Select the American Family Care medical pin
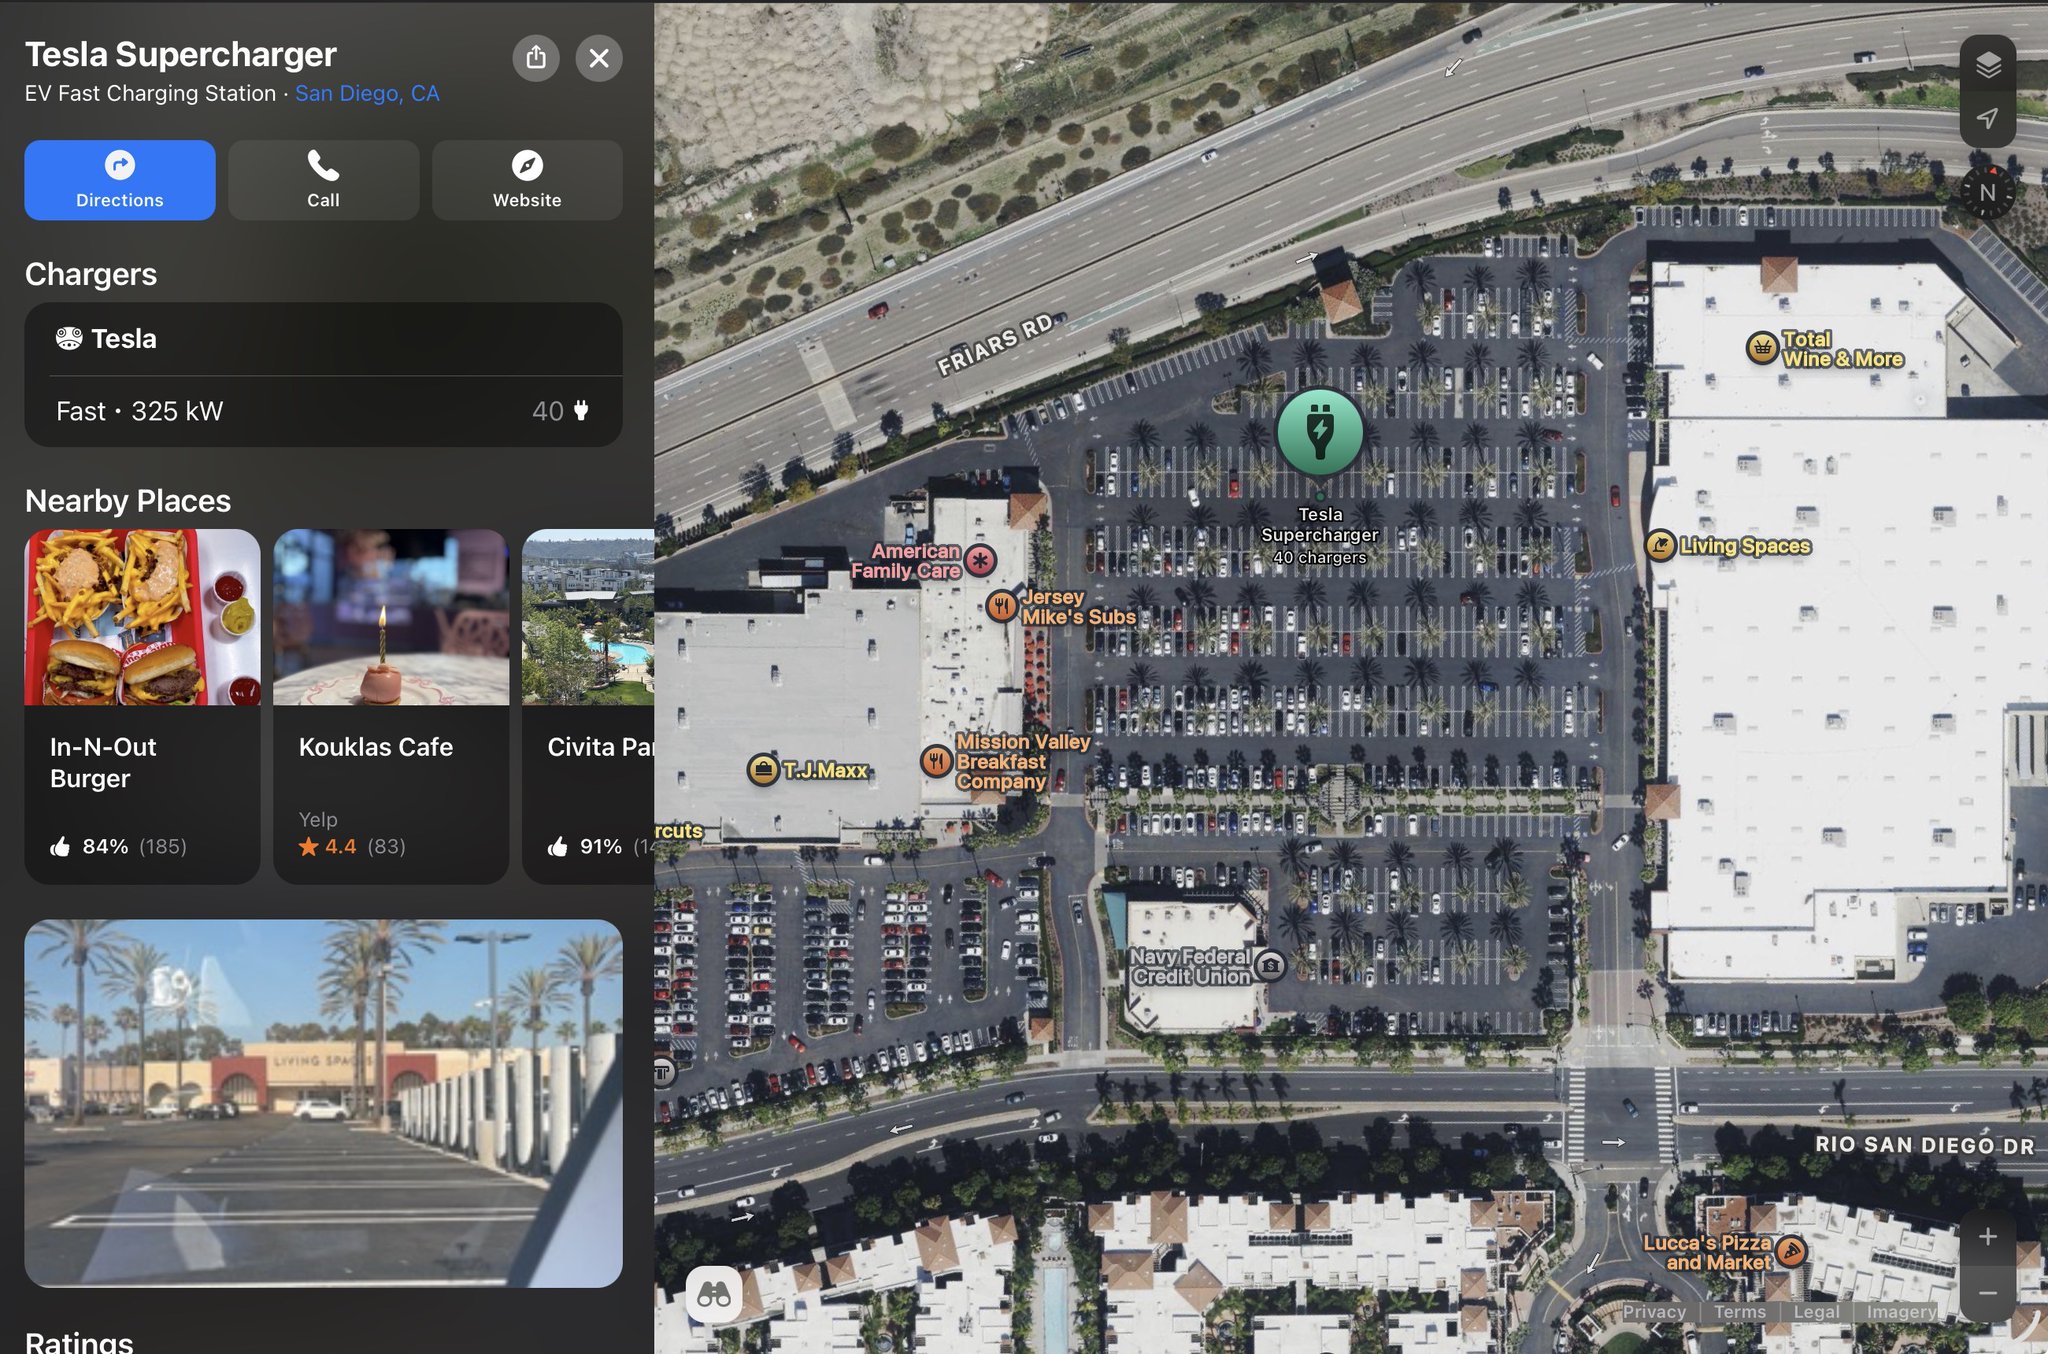 (980, 561)
